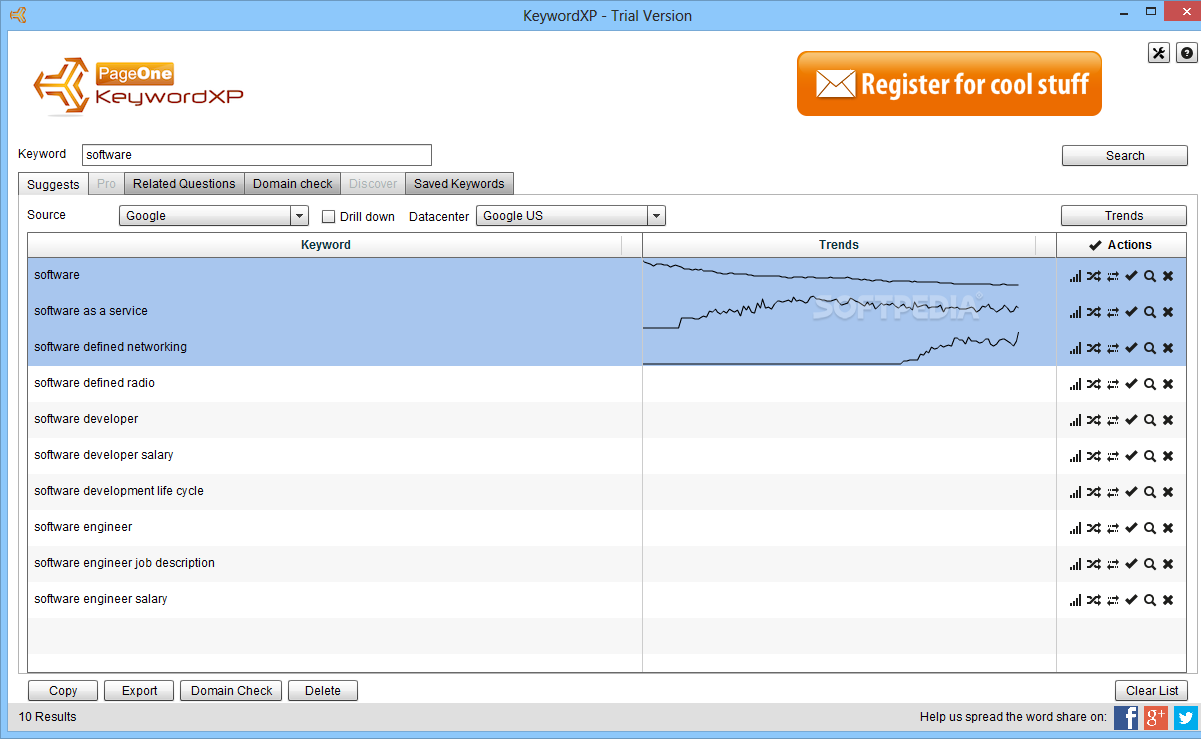Screen dimensions: 1201x739
Task: Select the 'software engineer job description' keyword
Action: [124, 563]
